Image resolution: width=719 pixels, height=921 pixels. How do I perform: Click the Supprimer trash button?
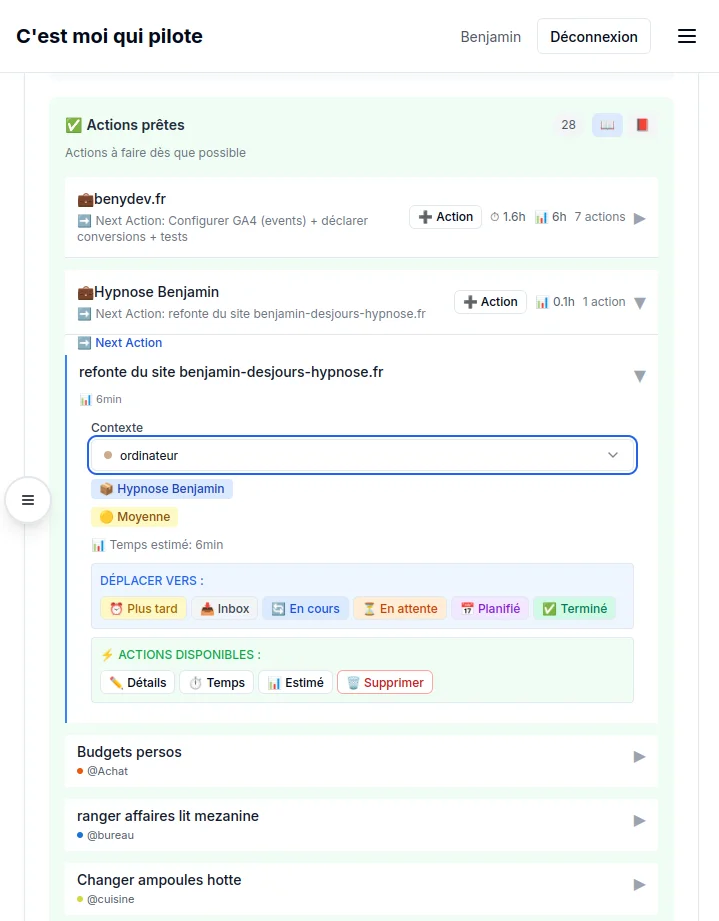tap(385, 682)
